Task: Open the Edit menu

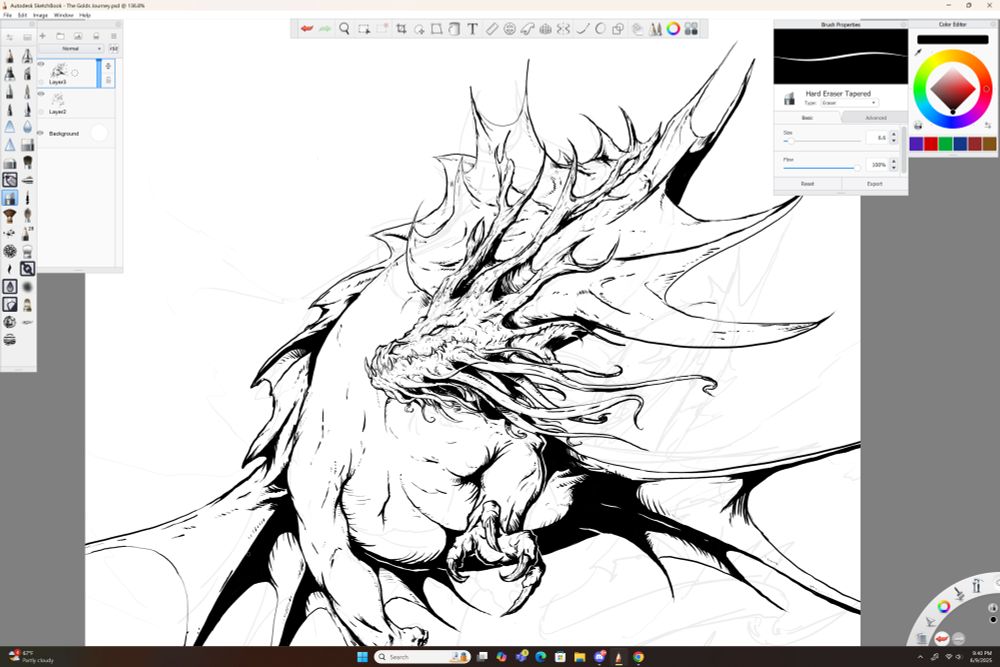Action: [22, 15]
